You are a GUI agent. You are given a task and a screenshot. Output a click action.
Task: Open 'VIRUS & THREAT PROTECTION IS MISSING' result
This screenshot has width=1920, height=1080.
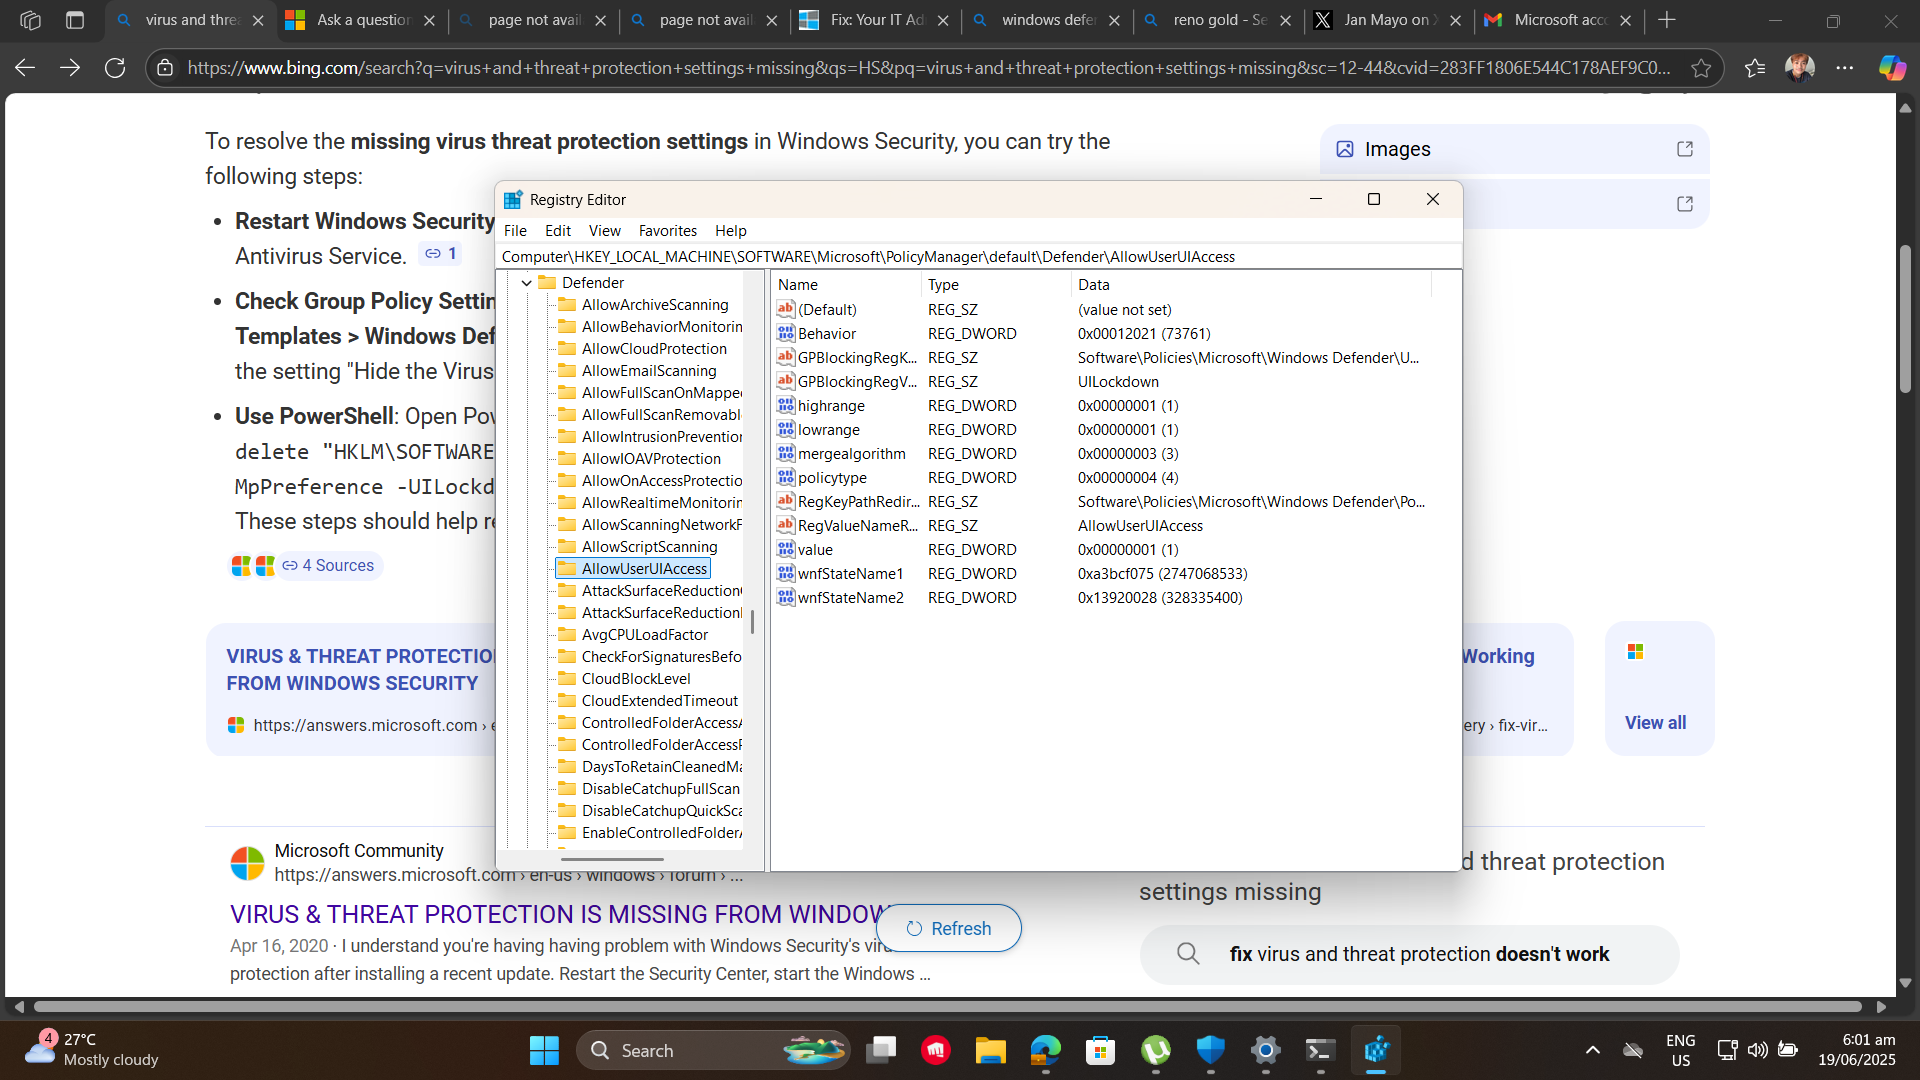[x=558, y=914]
